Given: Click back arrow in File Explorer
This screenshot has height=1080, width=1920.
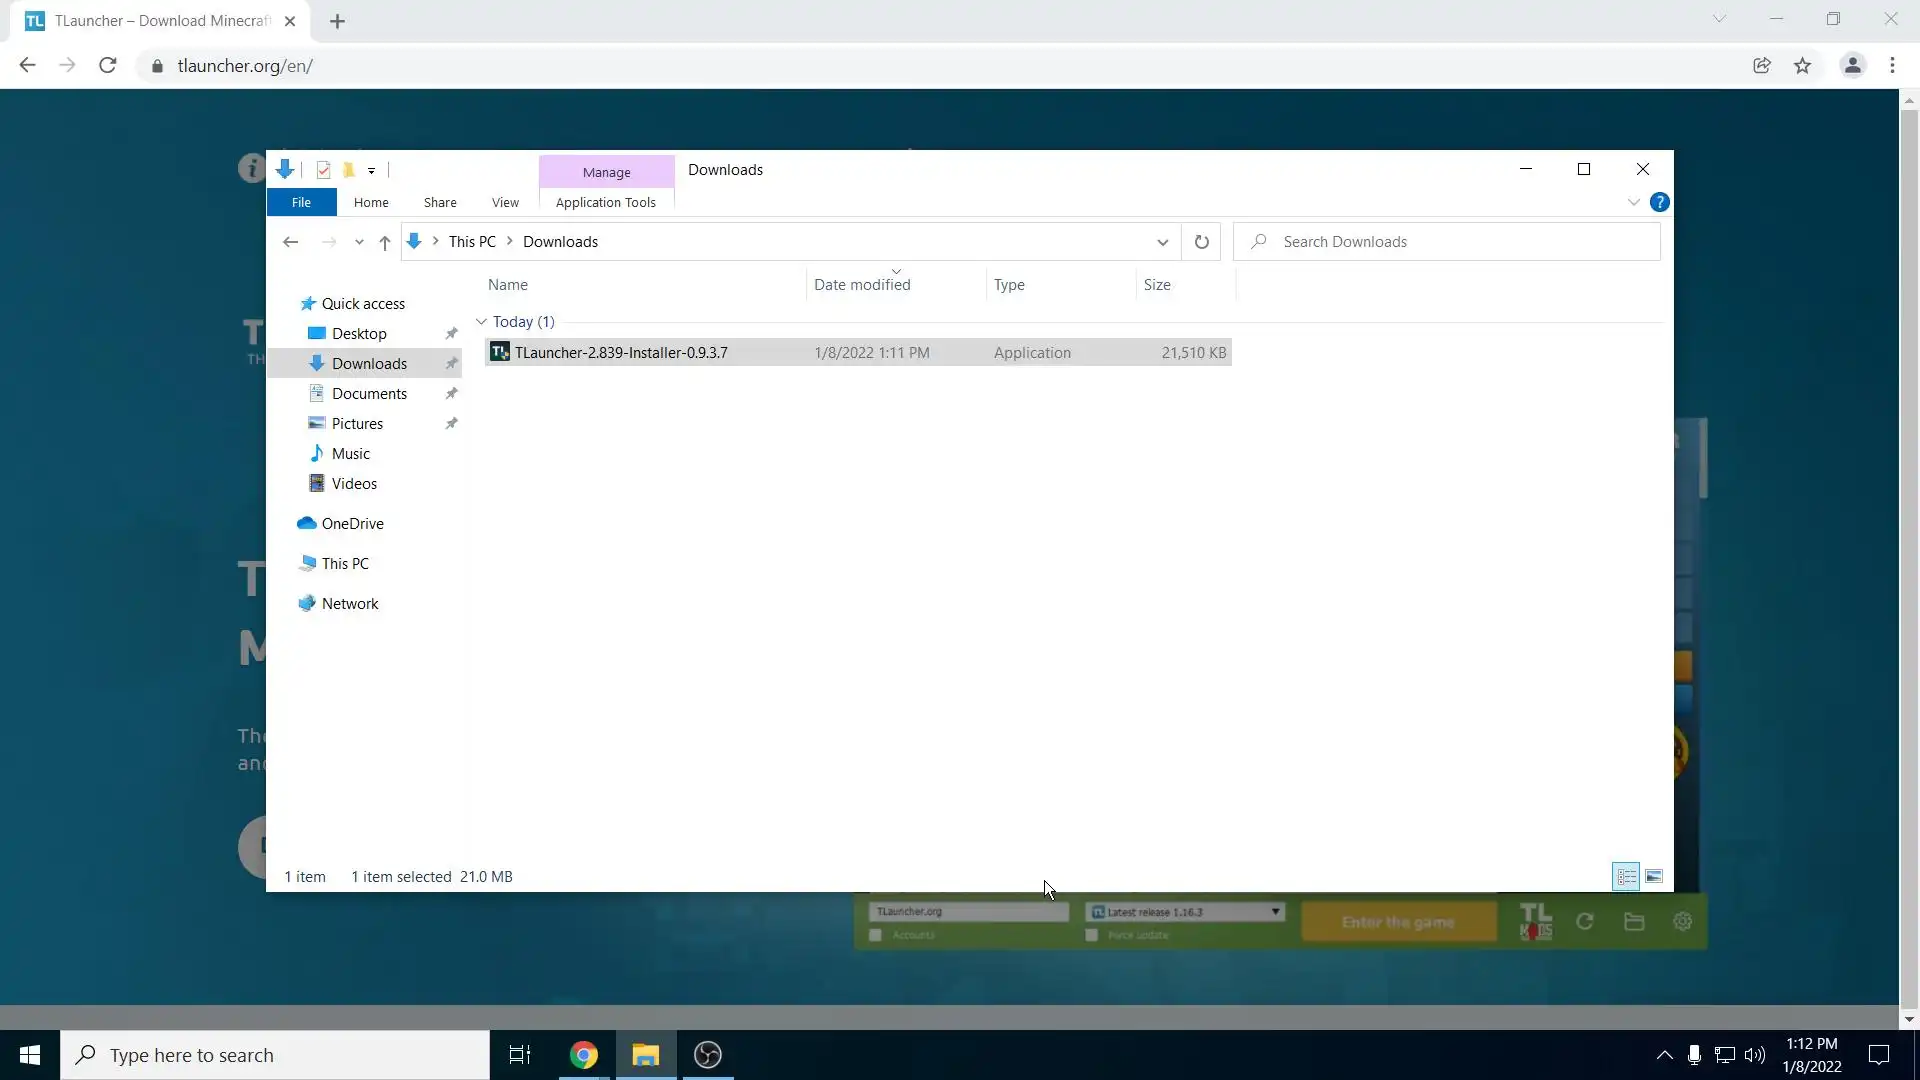Looking at the screenshot, I should click(x=290, y=242).
